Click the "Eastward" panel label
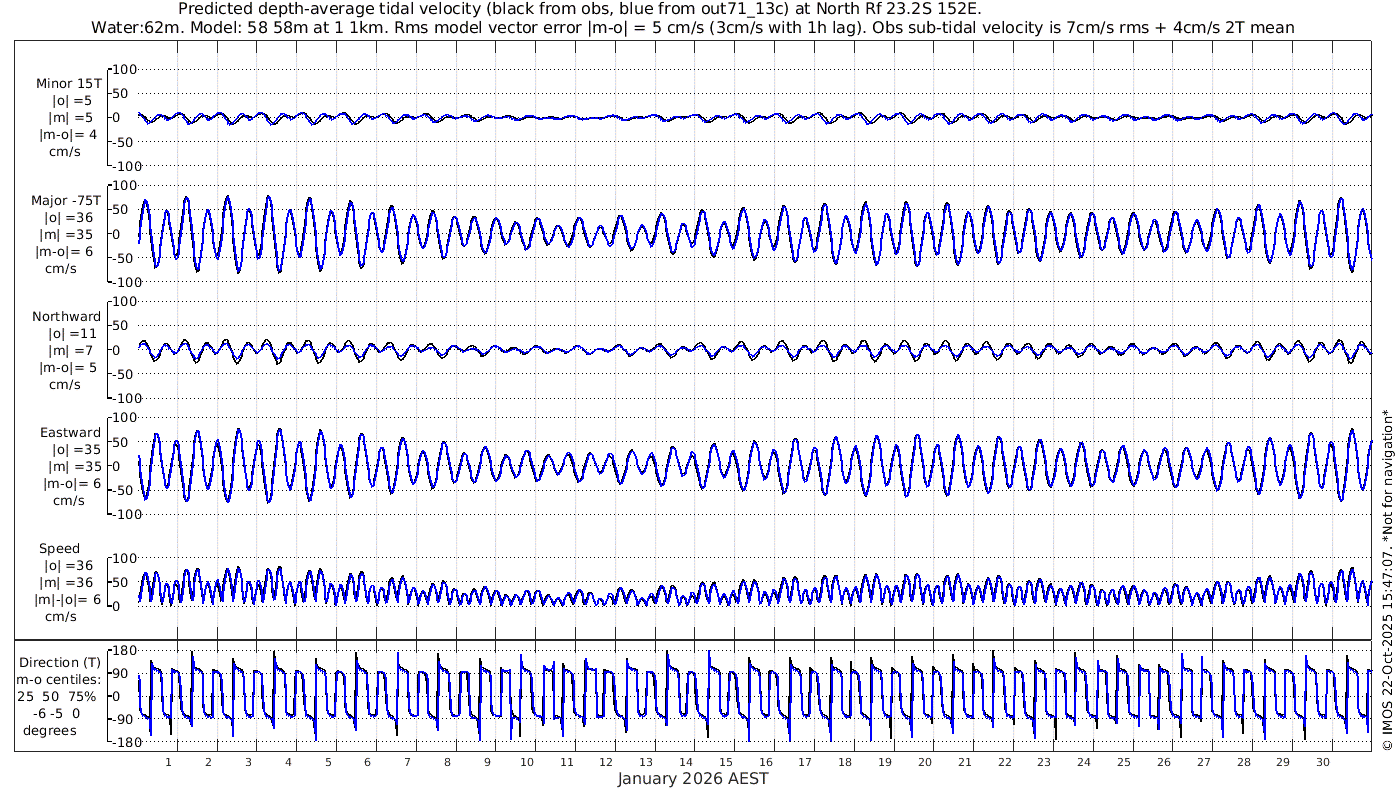Viewport: 1400px width, 800px height. click(x=70, y=433)
